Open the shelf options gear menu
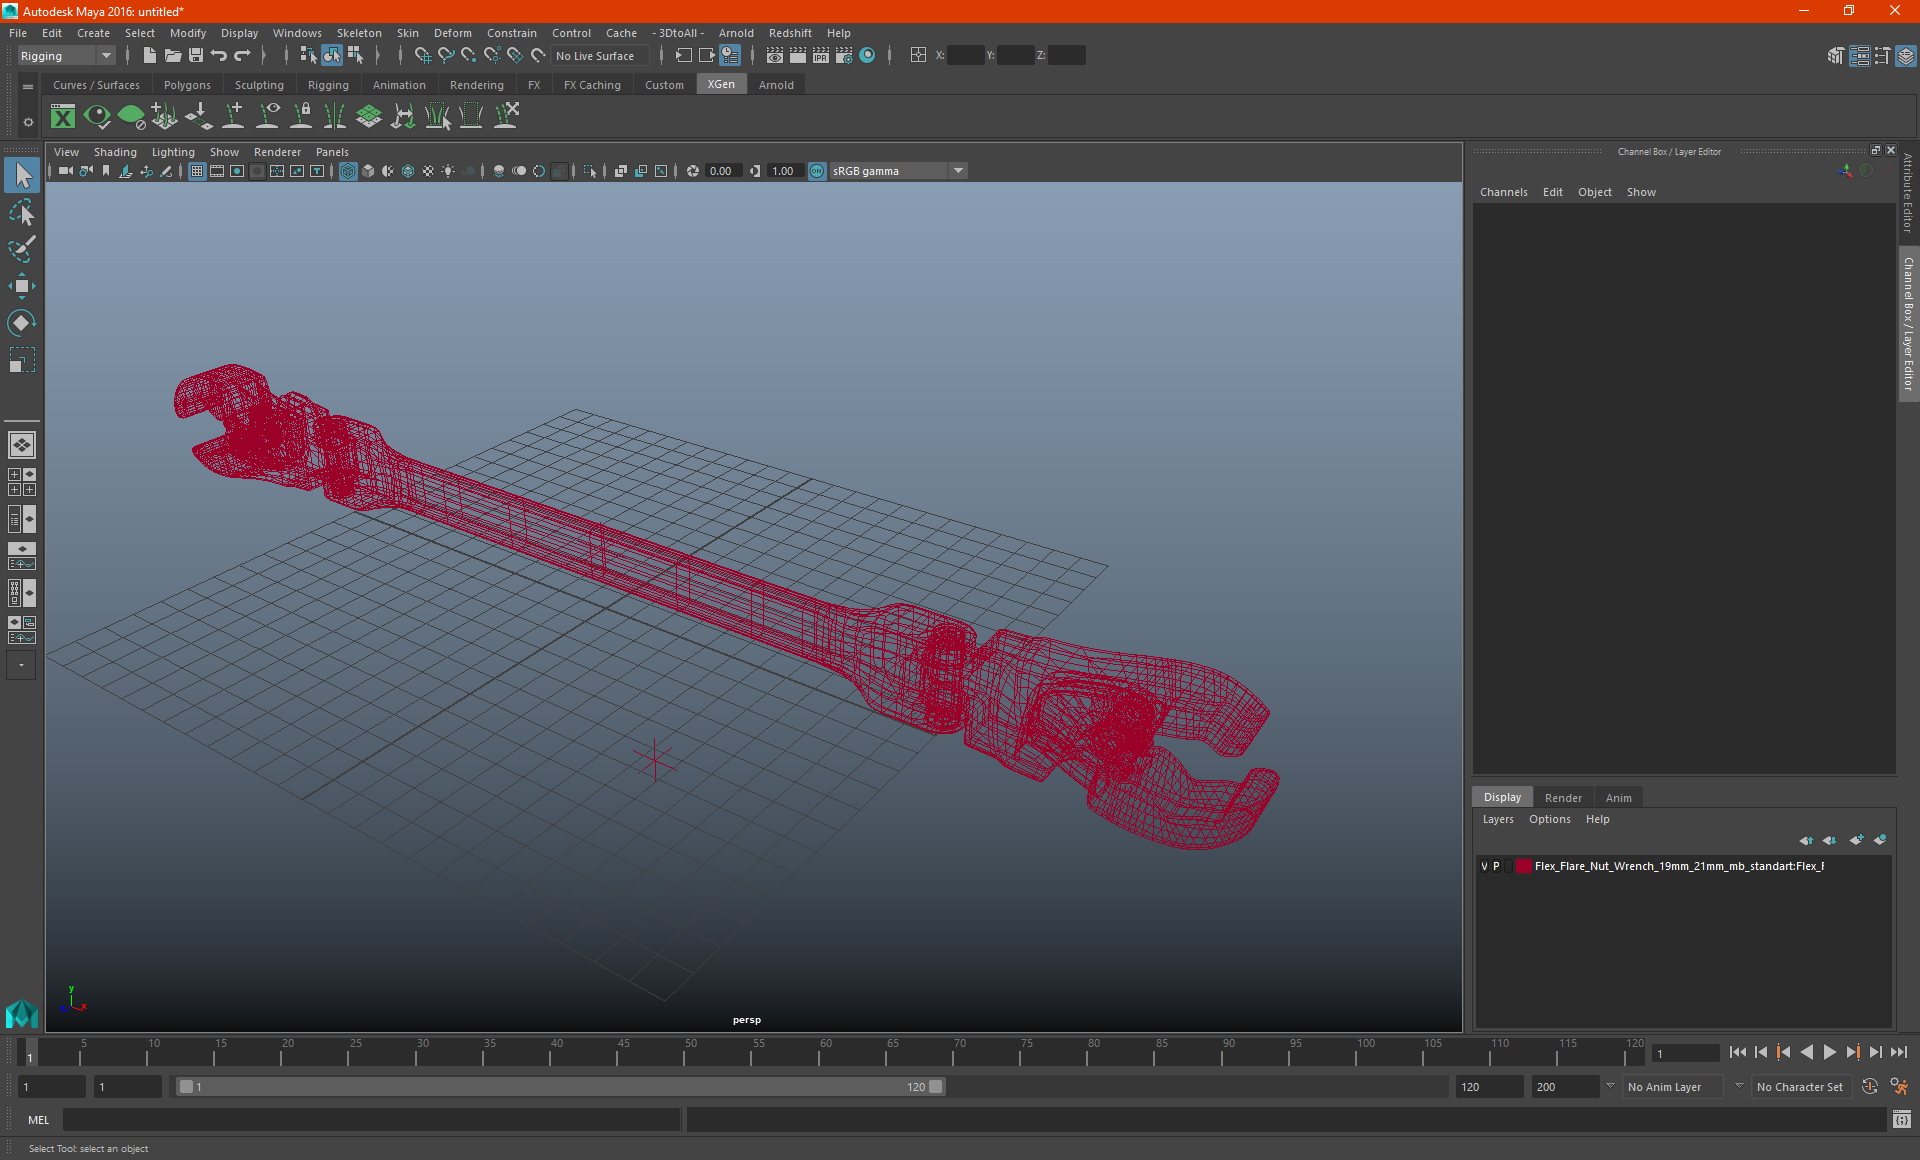Viewport: 1920px width, 1160px height. tap(28, 122)
